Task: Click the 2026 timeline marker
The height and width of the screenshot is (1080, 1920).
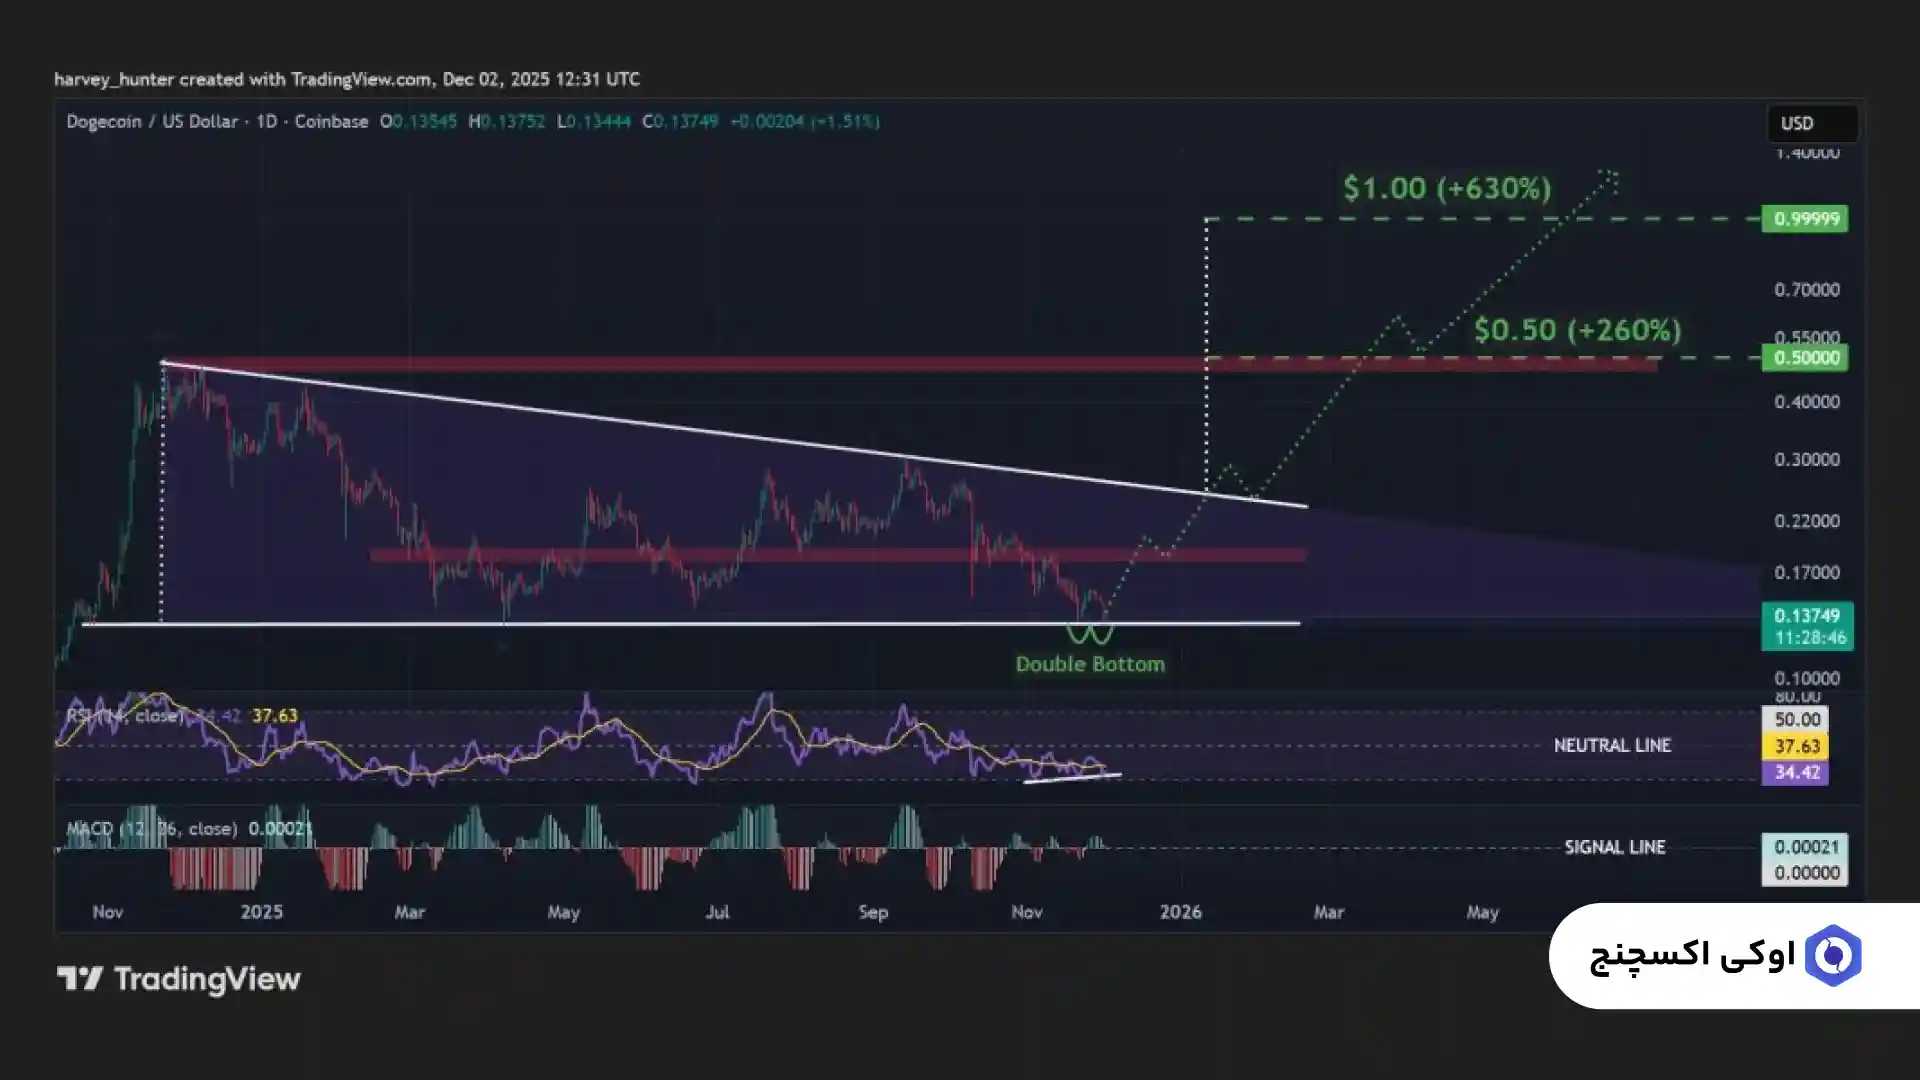Action: coord(1180,912)
